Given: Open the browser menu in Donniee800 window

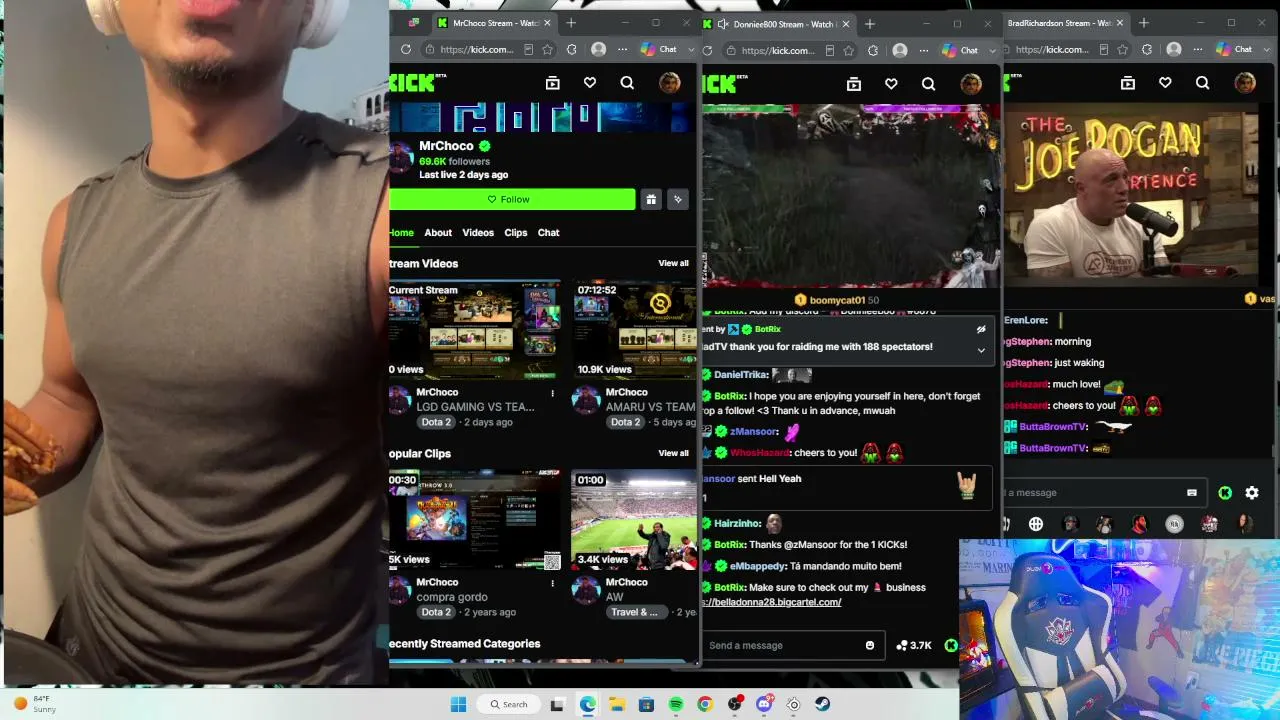Looking at the screenshot, I should tap(924, 50).
